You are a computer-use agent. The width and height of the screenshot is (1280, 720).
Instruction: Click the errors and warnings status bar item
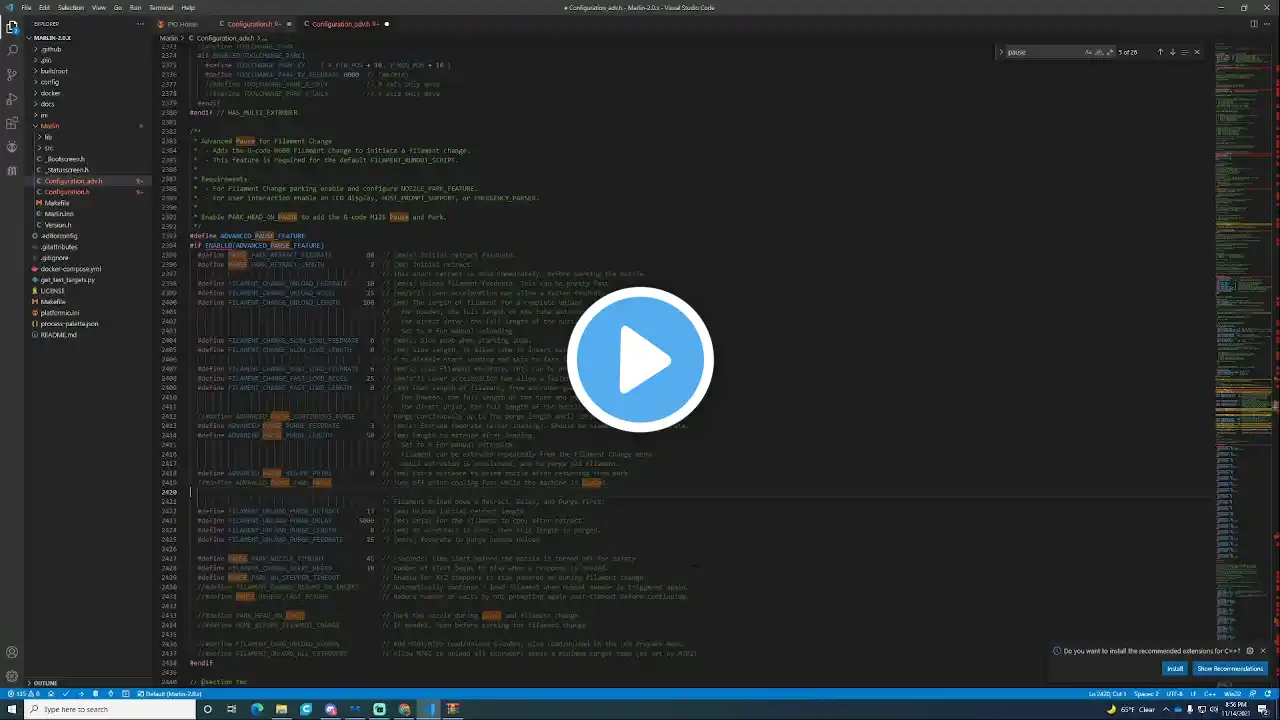pyautogui.click(x=23, y=694)
